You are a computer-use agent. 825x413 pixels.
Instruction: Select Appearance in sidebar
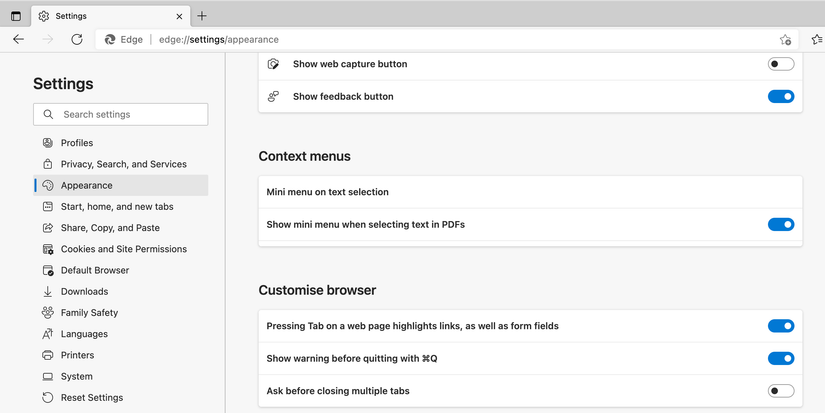pyautogui.click(x=120, y=185)
